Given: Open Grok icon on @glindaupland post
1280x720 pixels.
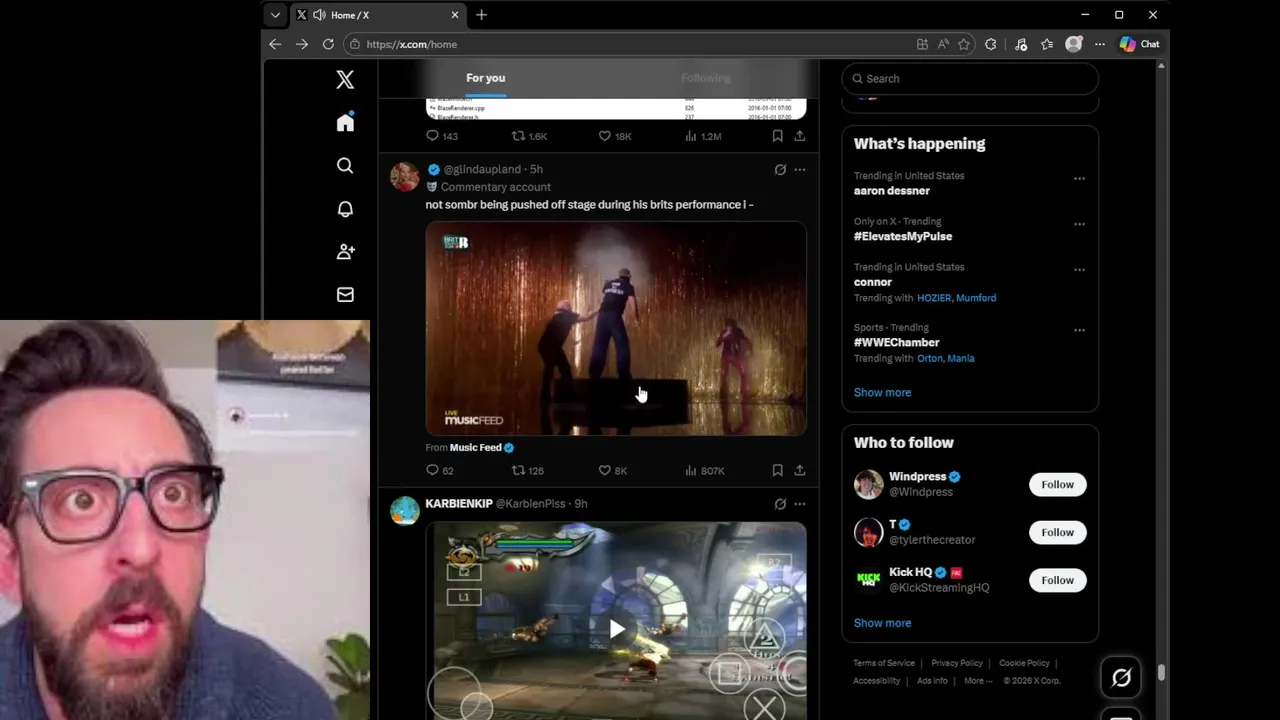Looking at the screenshot, I should (x=780, y=170).
